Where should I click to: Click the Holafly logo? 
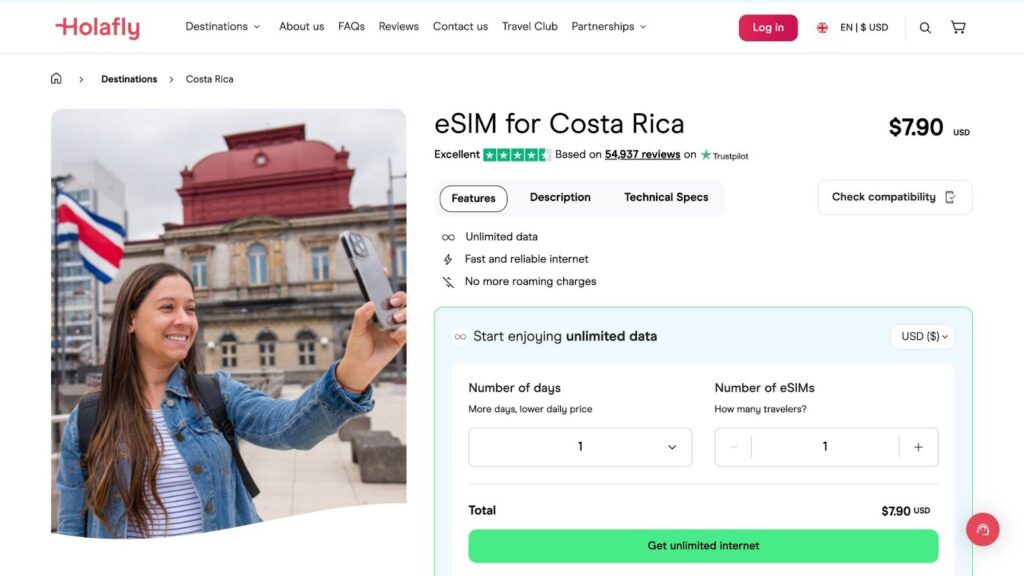[x=97, y=27]
